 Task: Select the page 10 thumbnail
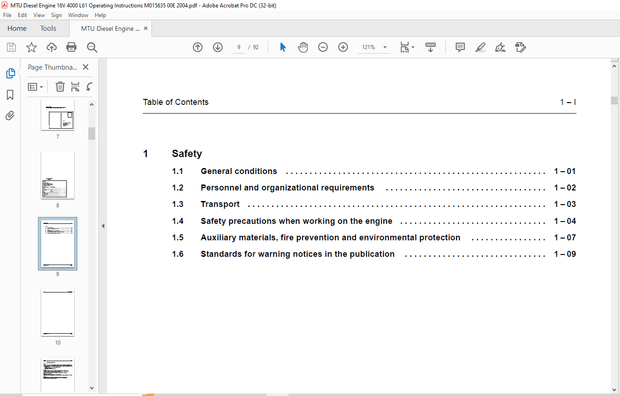58,313
